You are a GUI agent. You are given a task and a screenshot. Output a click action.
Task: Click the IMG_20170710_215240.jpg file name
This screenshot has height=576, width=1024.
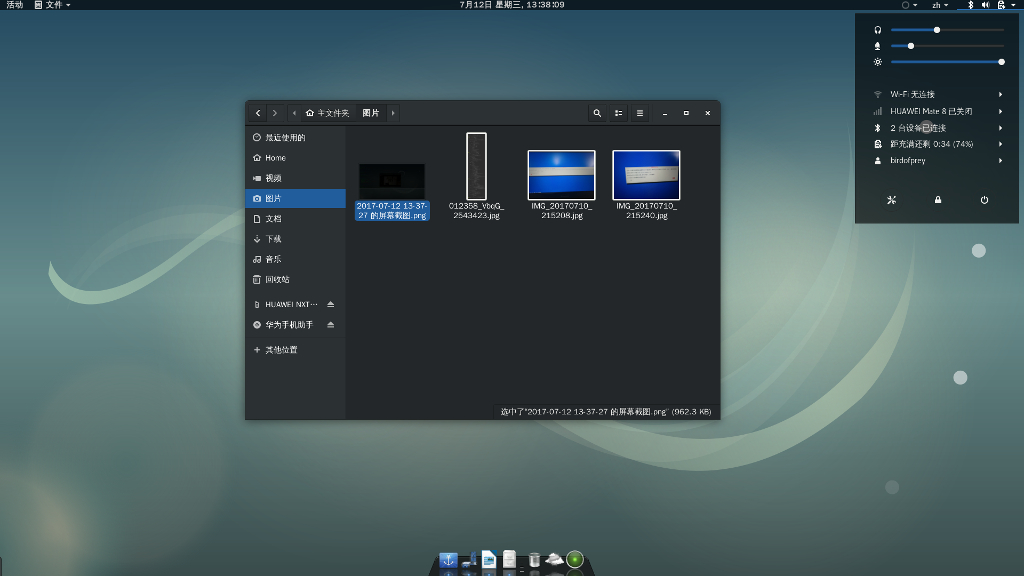coord(647,211)
